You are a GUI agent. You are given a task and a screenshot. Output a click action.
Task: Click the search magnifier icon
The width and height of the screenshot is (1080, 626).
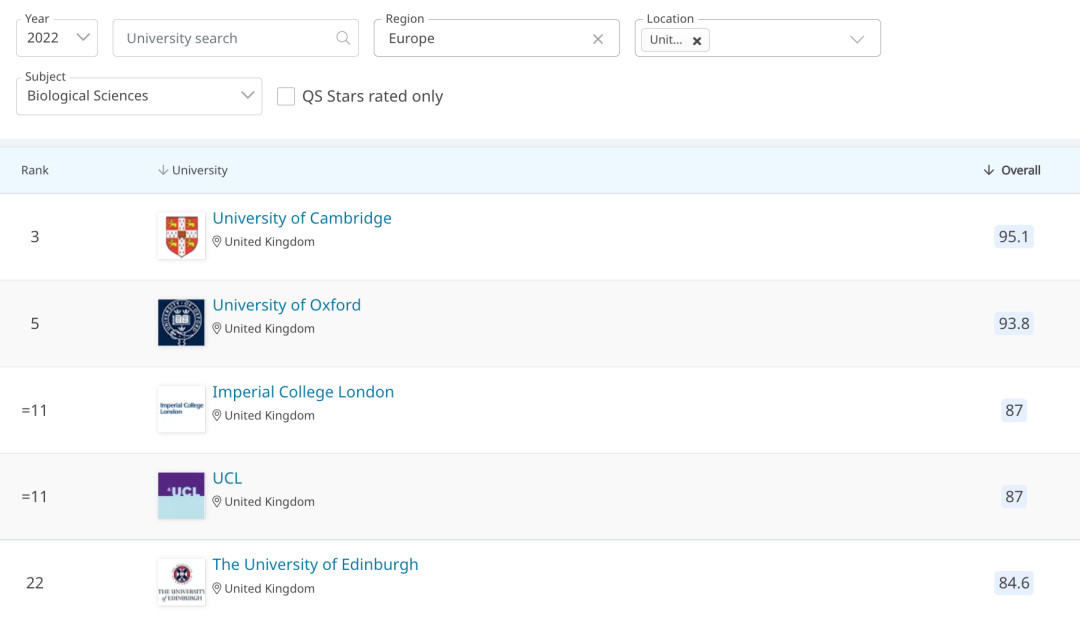pos(343,38)
